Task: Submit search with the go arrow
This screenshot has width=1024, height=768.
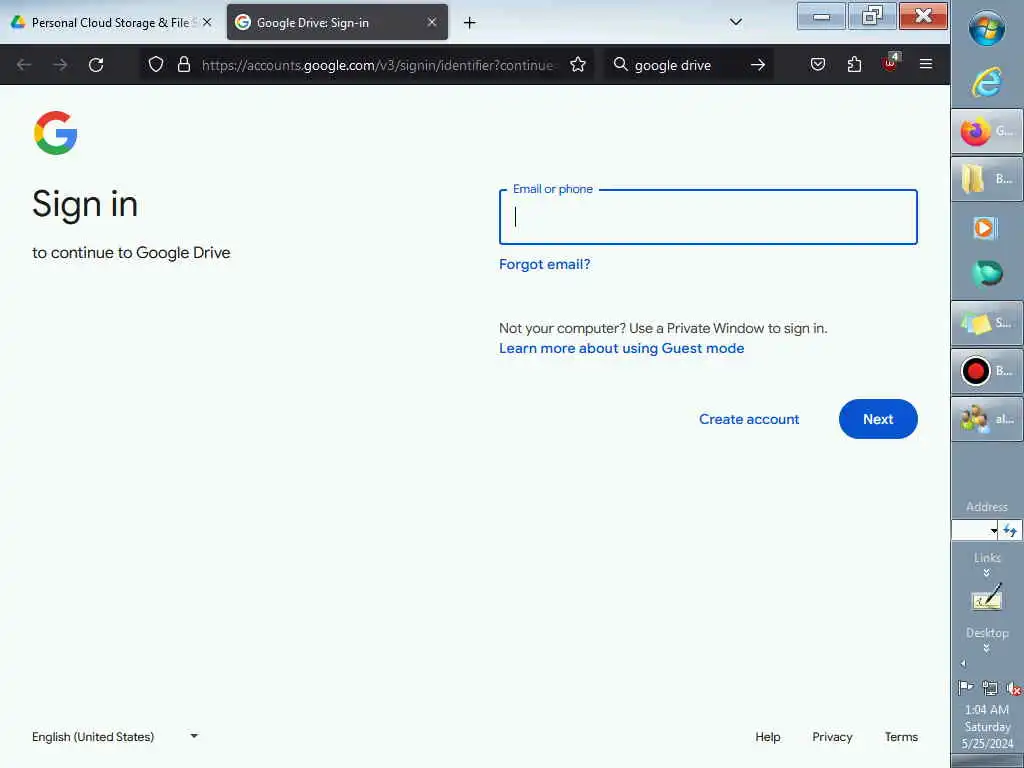Action: 758,65
